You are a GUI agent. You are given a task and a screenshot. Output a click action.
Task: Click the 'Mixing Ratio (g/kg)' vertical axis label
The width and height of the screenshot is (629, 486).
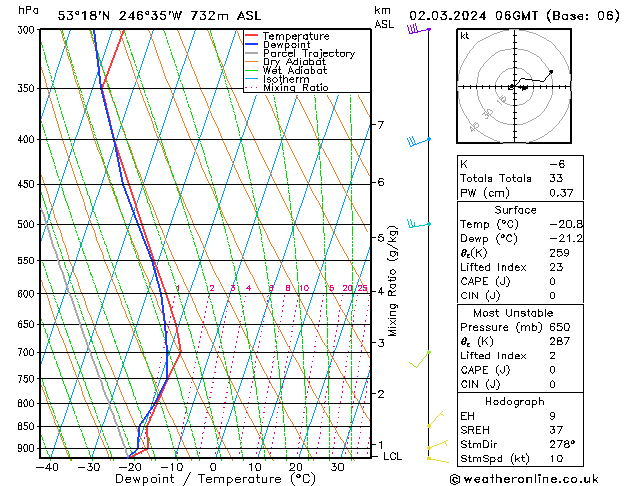pos(392,281)
